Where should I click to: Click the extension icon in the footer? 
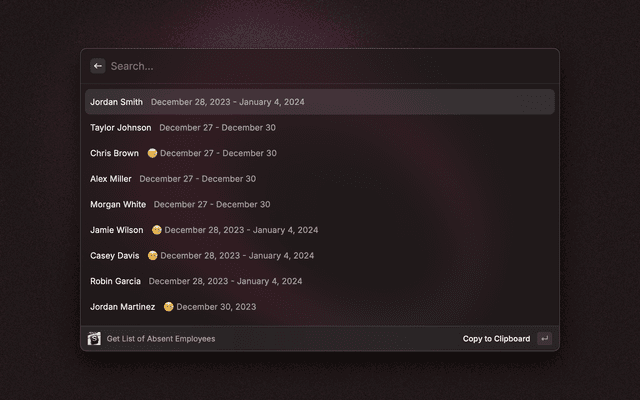click(94, 339)
